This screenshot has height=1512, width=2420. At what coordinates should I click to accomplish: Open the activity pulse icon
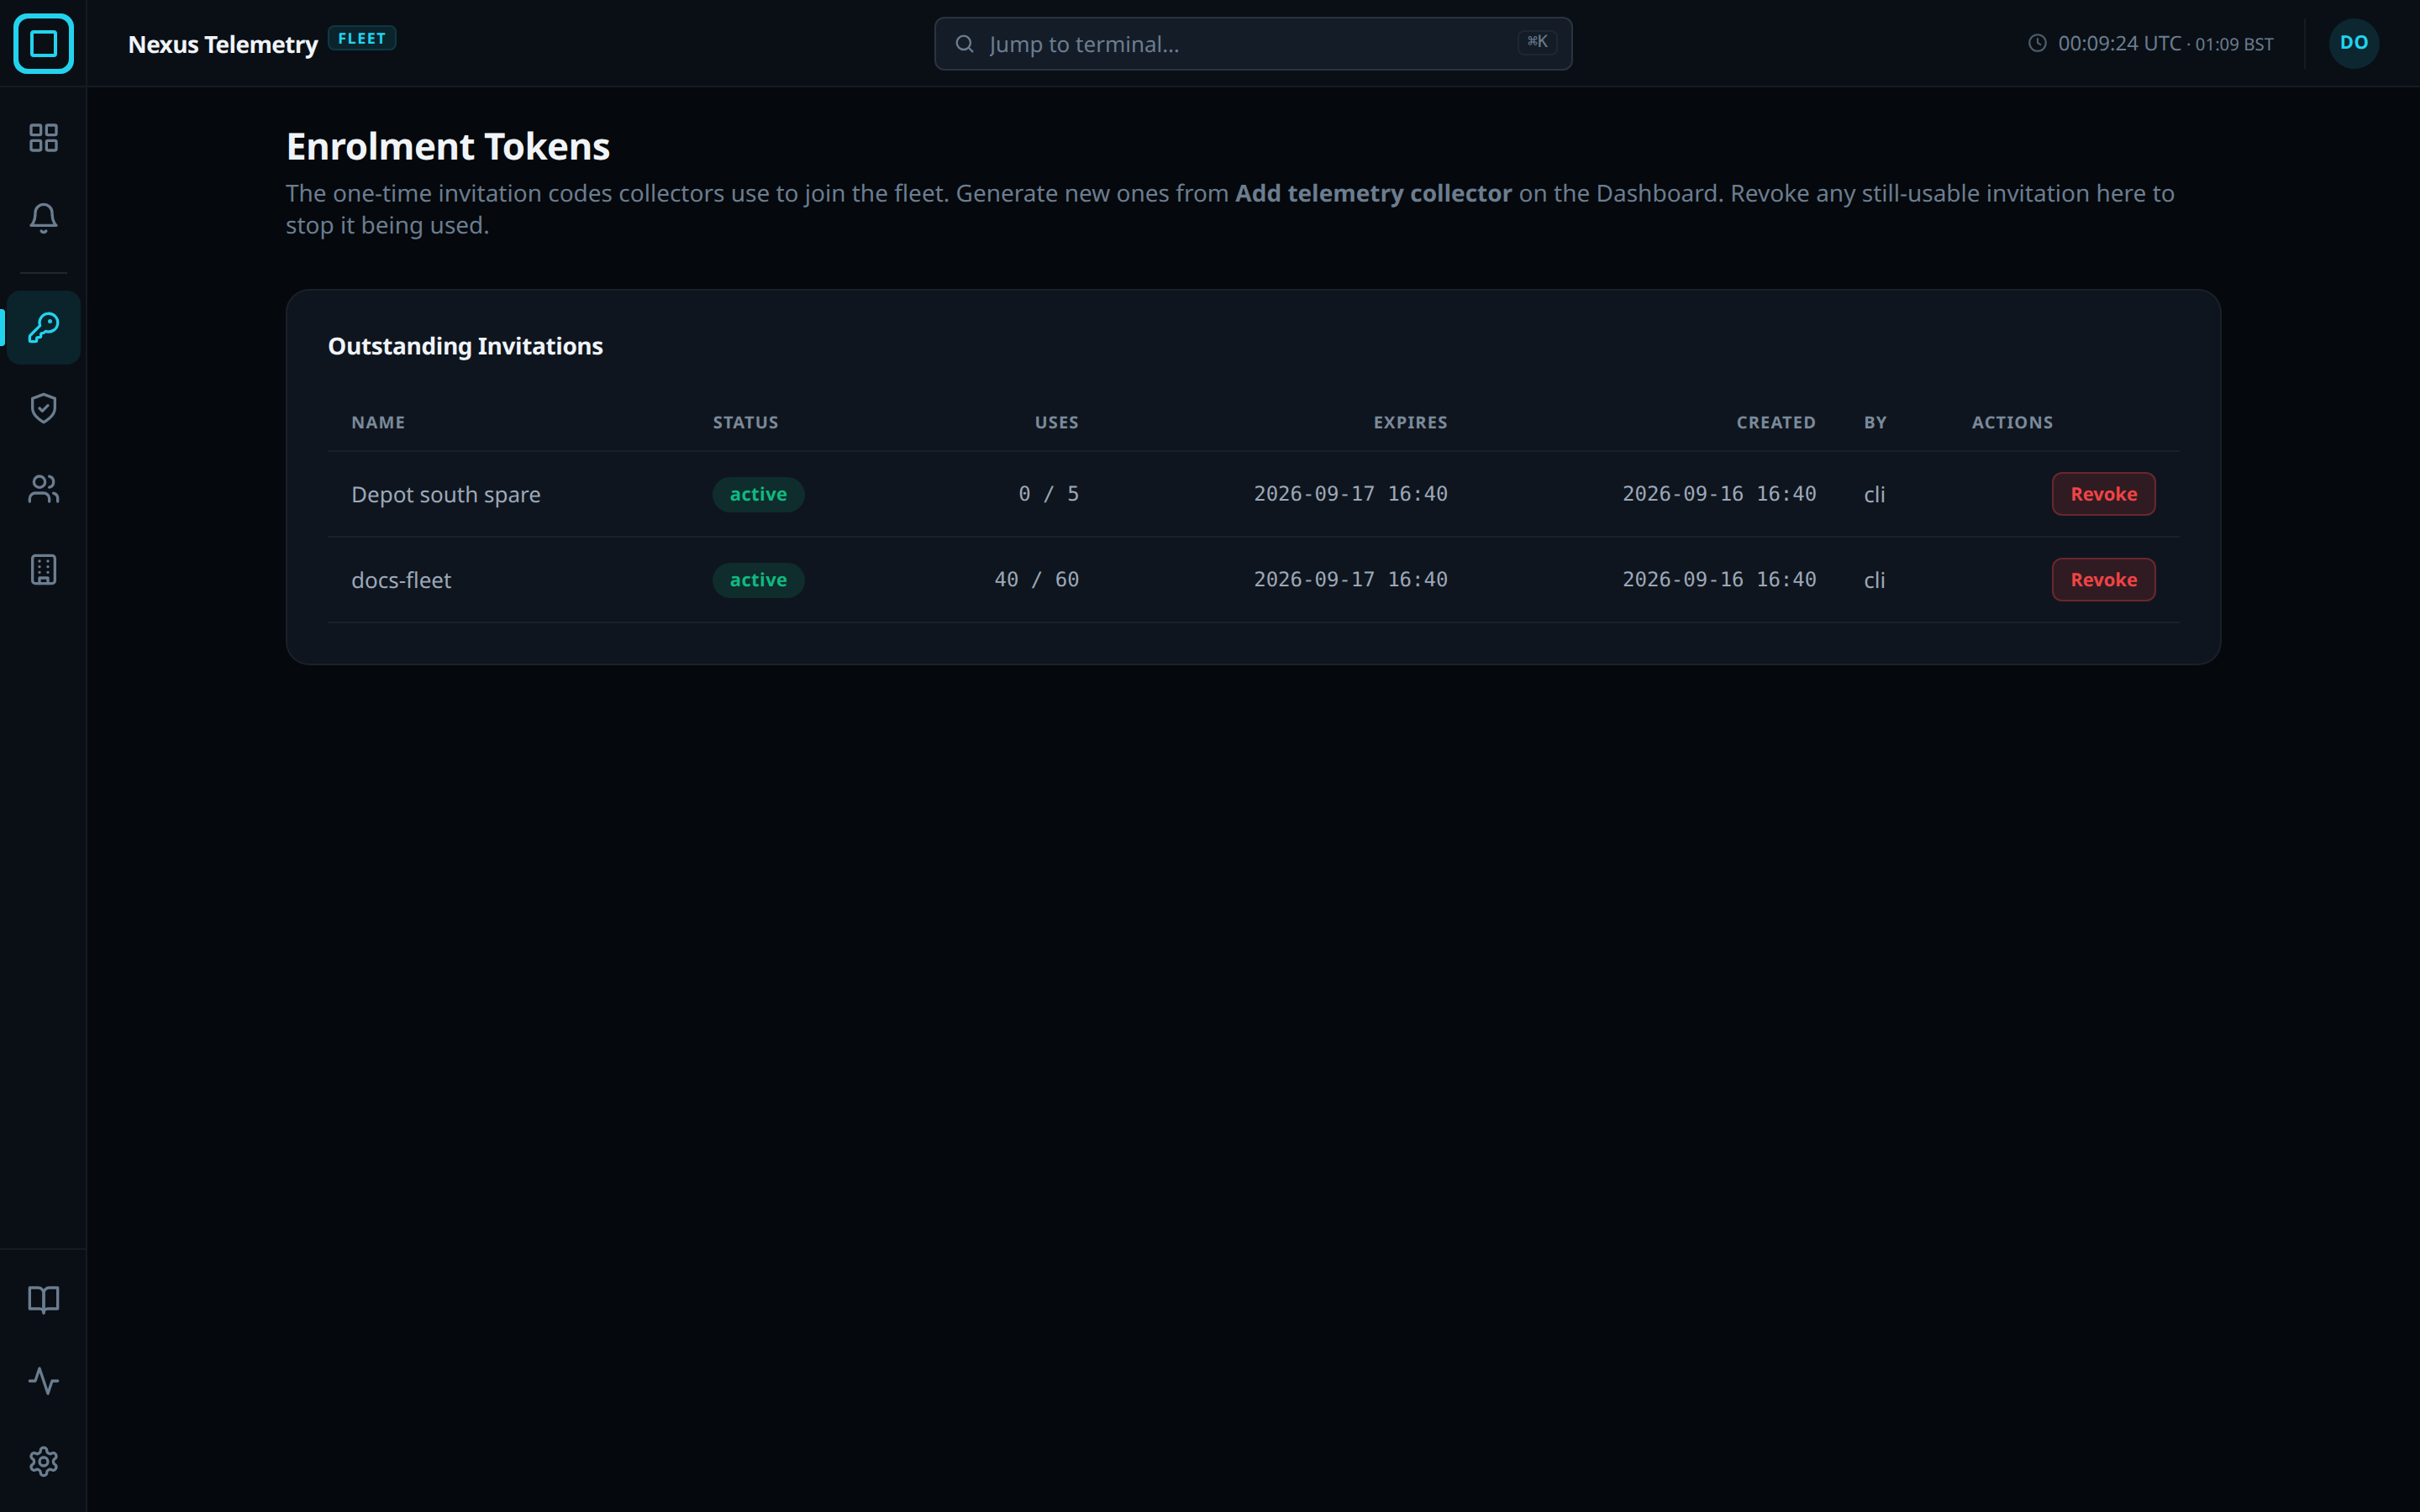tap(43, 1381)
